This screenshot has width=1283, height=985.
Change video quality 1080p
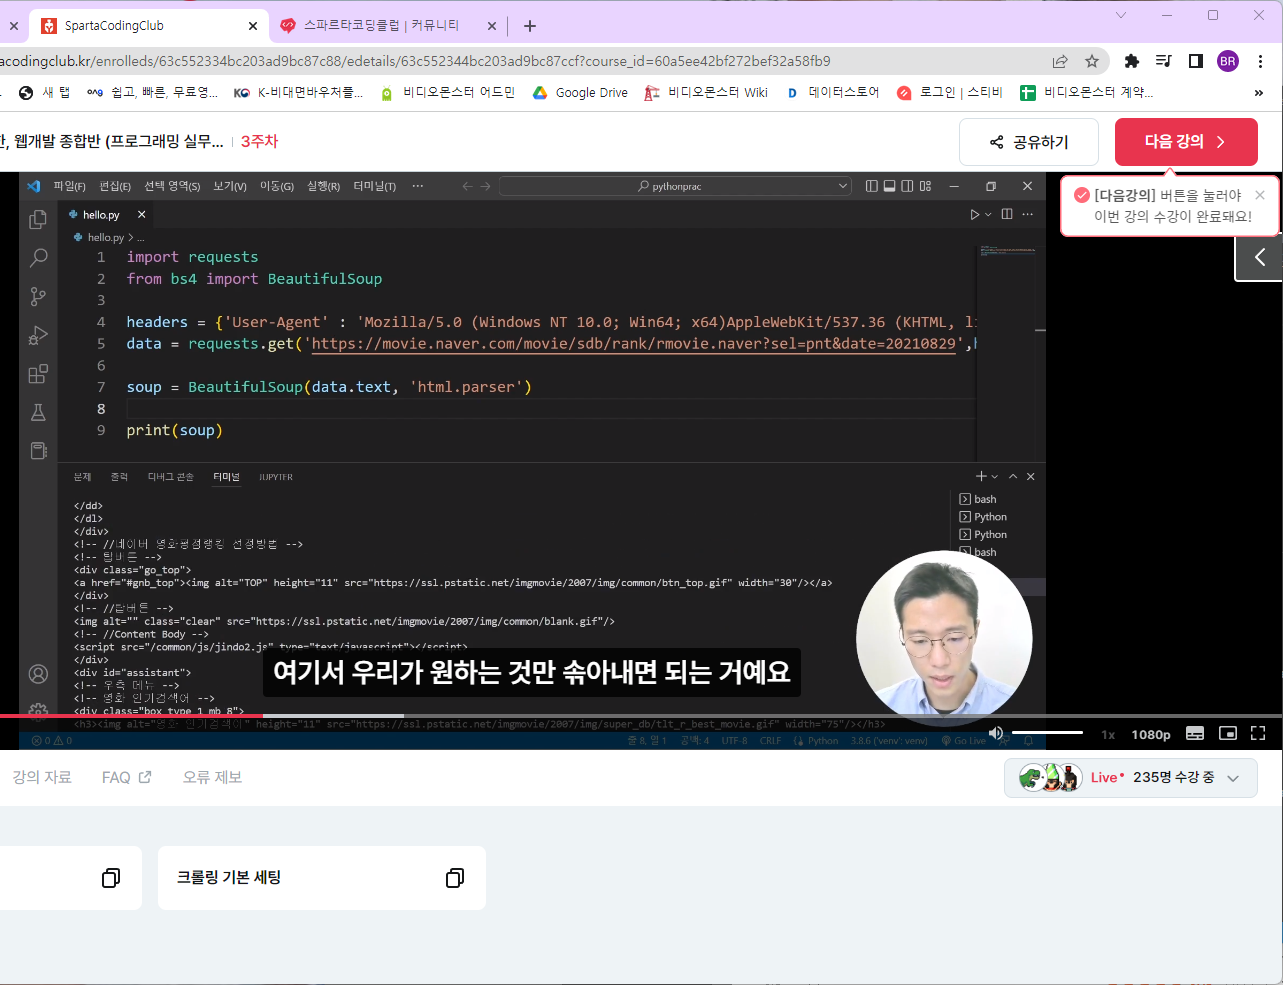click(1151, 734)
